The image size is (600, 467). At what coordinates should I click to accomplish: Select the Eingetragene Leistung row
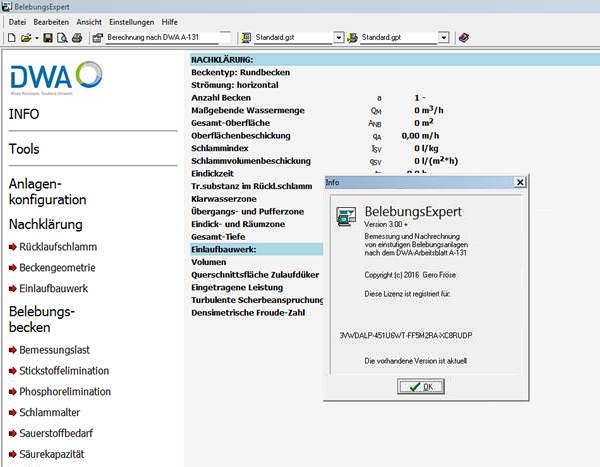pyautogui.click(x=237, y=287)
